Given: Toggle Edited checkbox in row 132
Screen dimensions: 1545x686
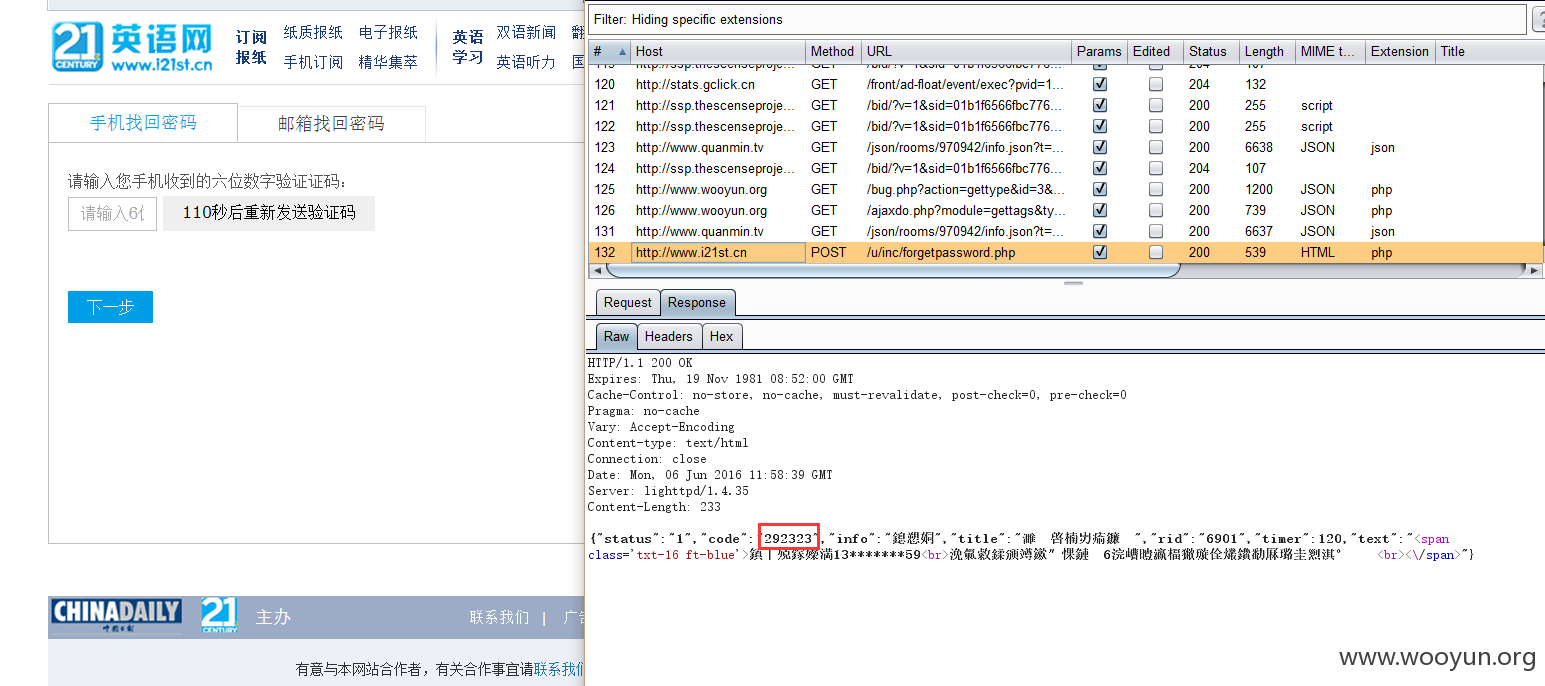Looking at the screenshot, I should click(1156, 252).
